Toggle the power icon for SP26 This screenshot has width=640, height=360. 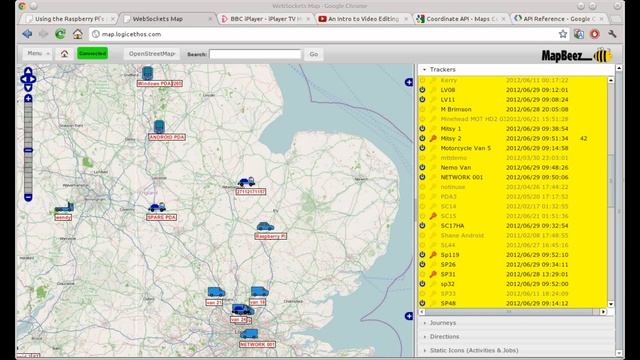[422, 264]
